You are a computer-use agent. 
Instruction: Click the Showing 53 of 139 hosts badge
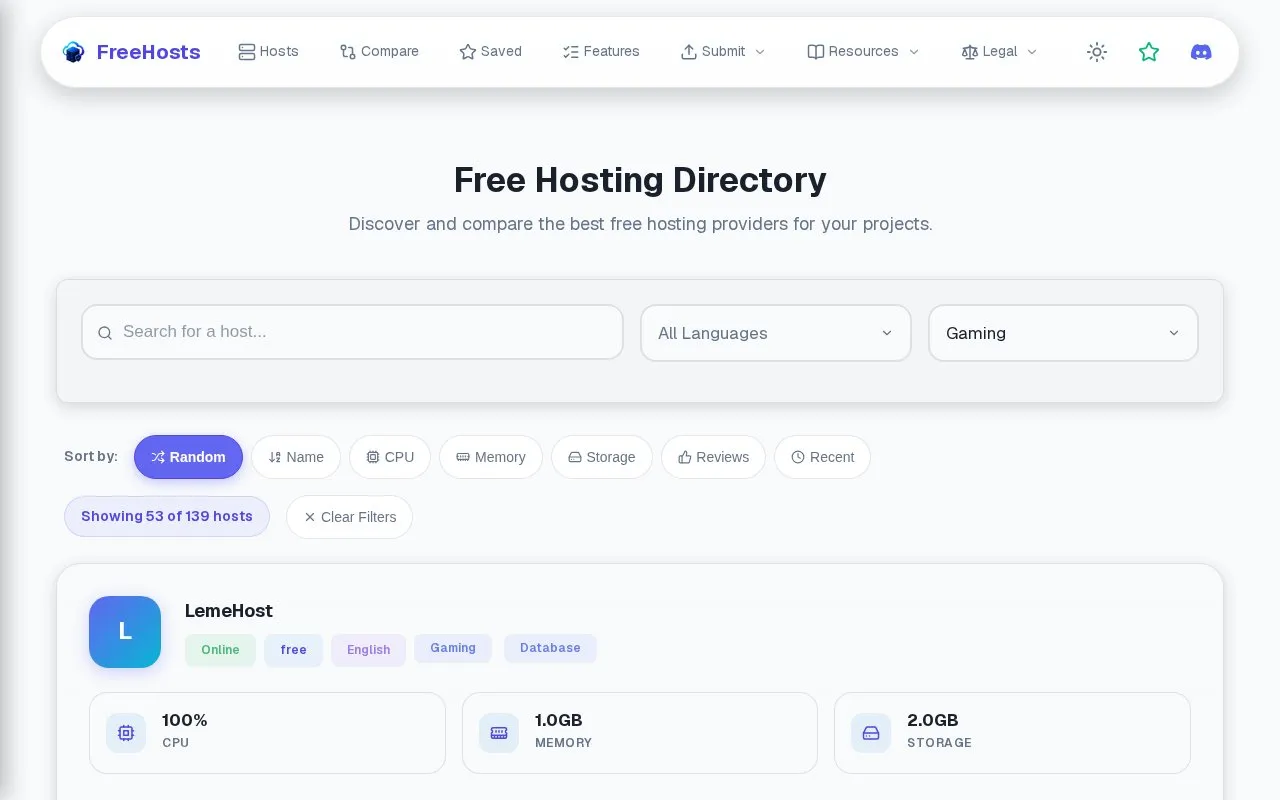pyautogui.click(x=167, y=516)
